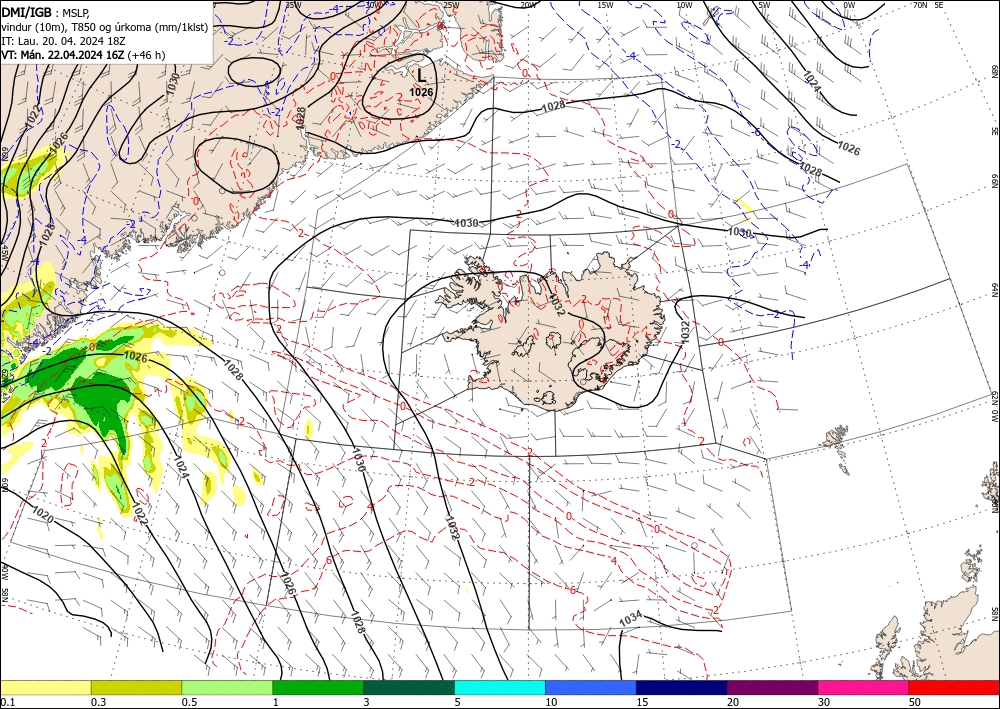Click the 1020 isobar label
1000x709 pixels.
tap(43, 514)
